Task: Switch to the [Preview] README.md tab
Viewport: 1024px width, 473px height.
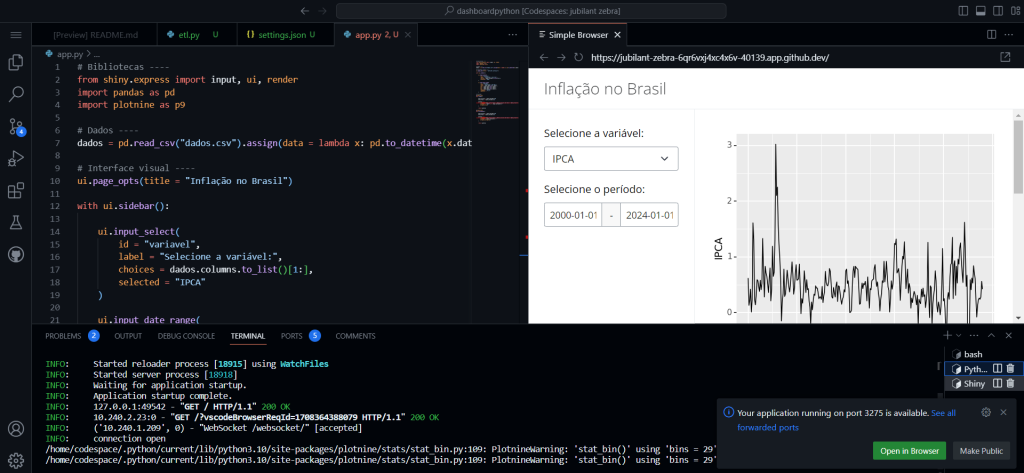Action: coord(95,35)
